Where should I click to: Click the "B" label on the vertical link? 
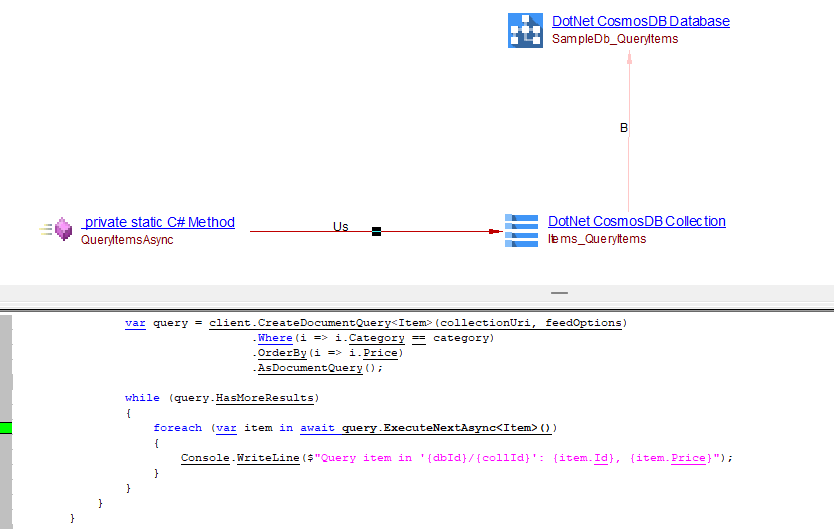pyautogui.click(x=624, y=128)
